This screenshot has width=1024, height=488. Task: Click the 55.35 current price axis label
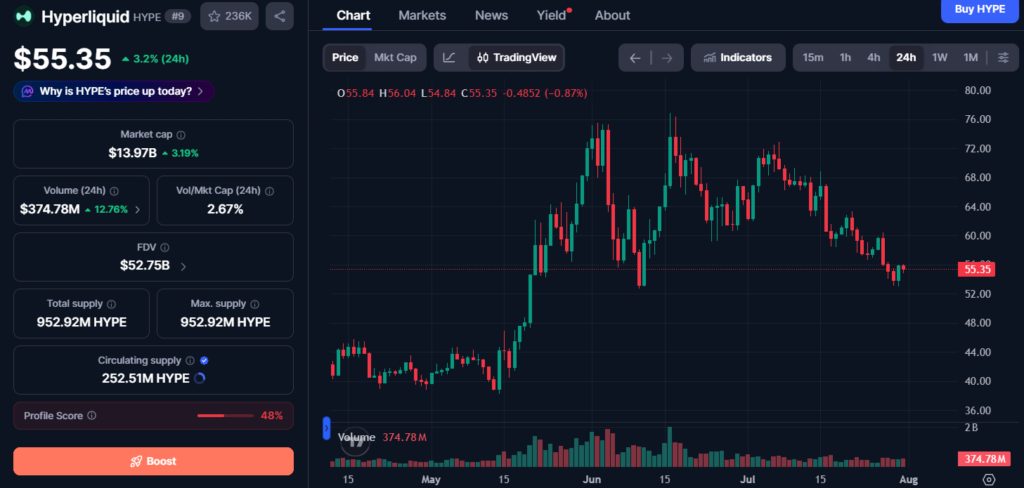pyautogui.click(x=976, y=269)
